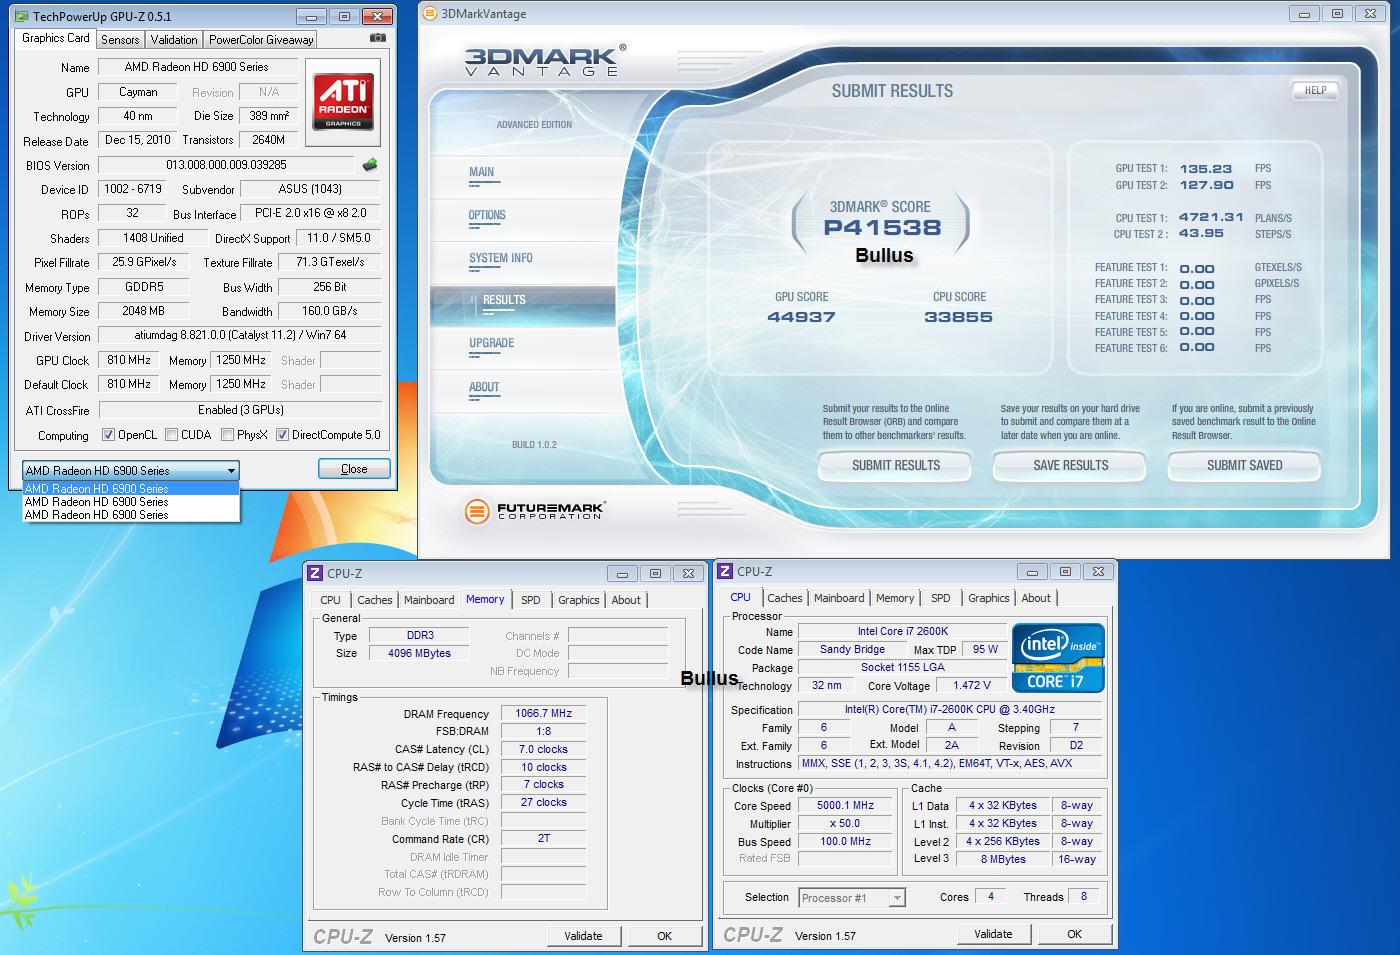Click the GPU TEST 1 value 135.23
1400x955 pixels.
[1206, 169]
